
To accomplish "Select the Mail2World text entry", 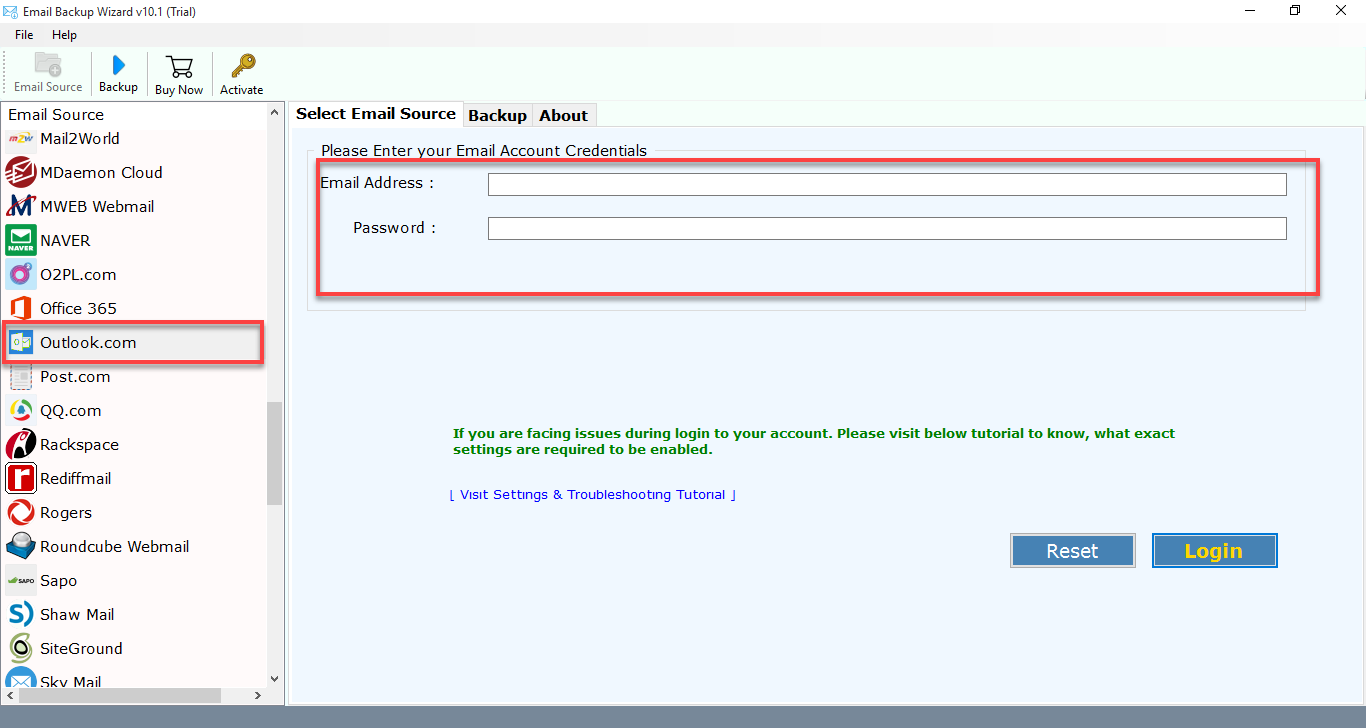I will point(80,138).
